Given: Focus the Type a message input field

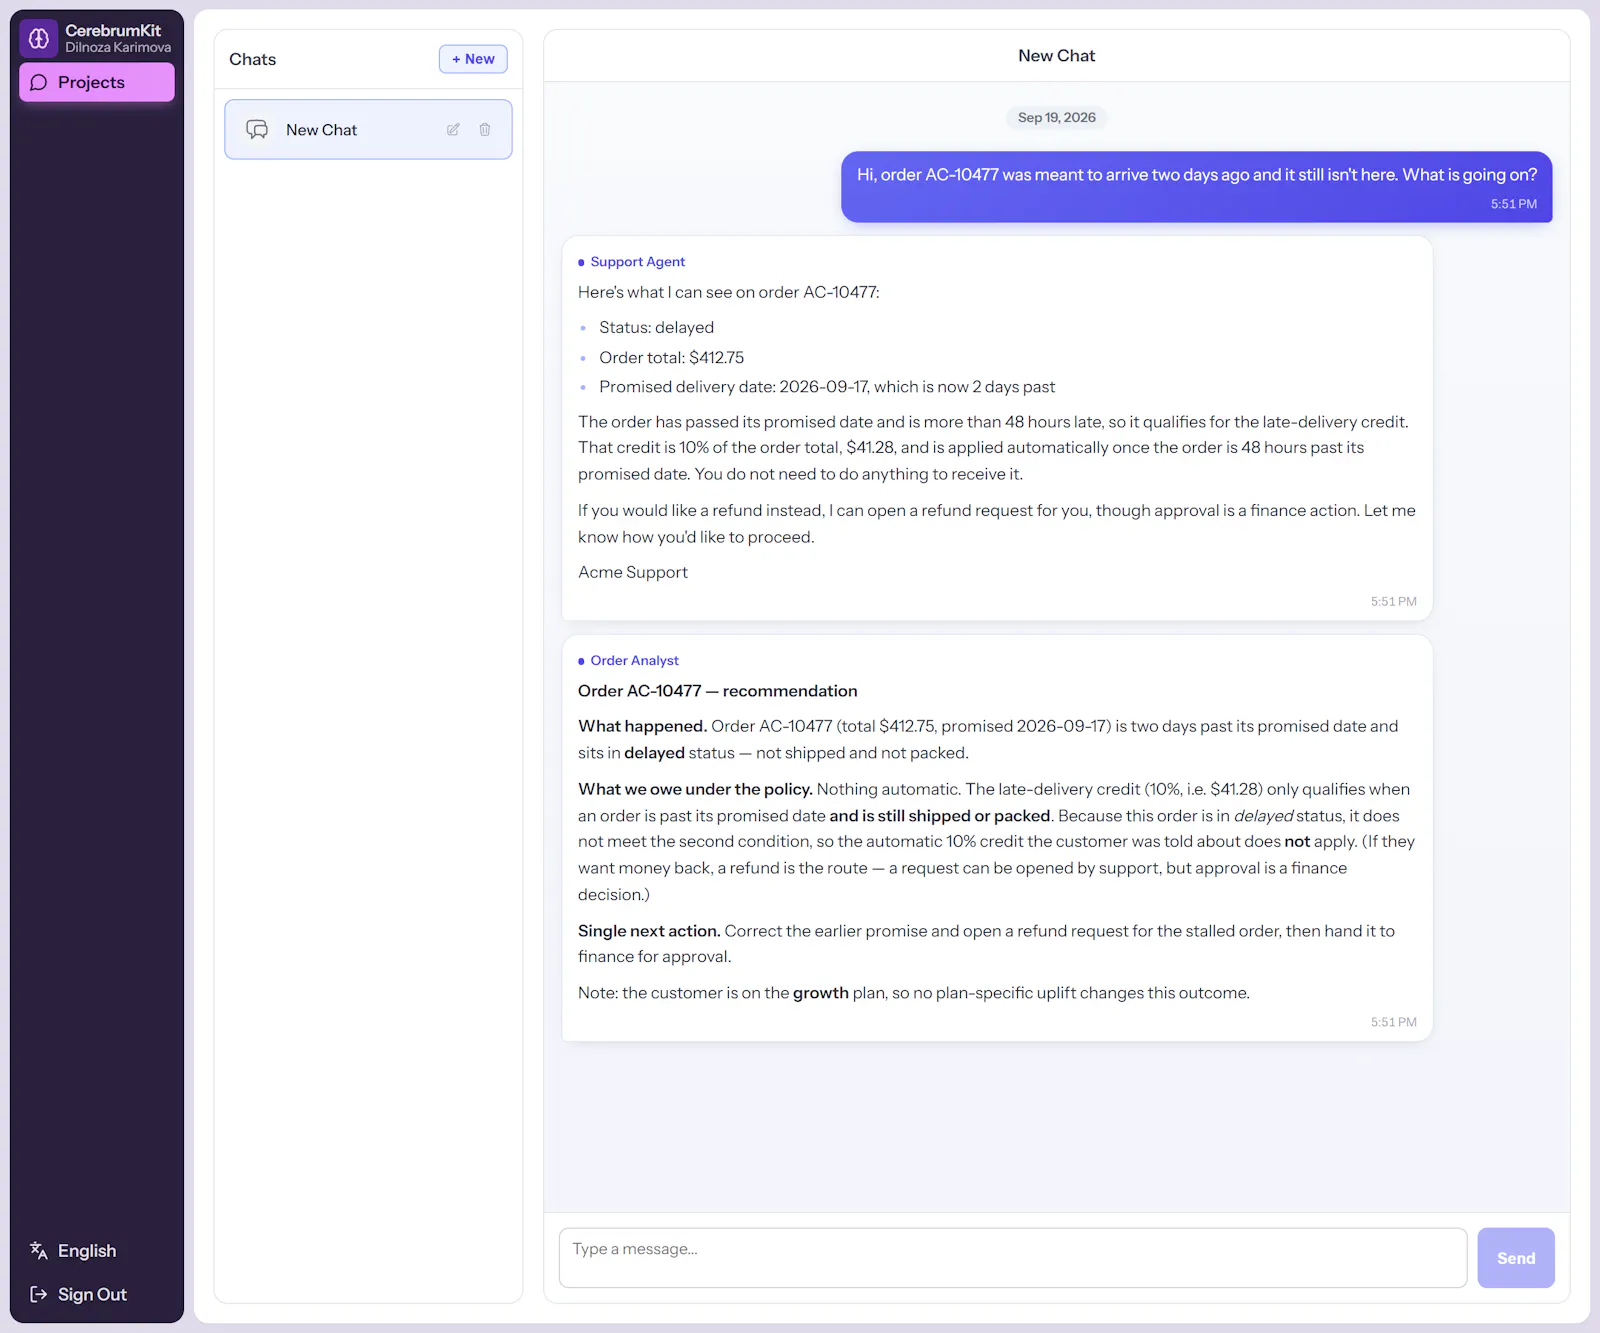Looking at the screenshot, I should tap(1013, 1257).
